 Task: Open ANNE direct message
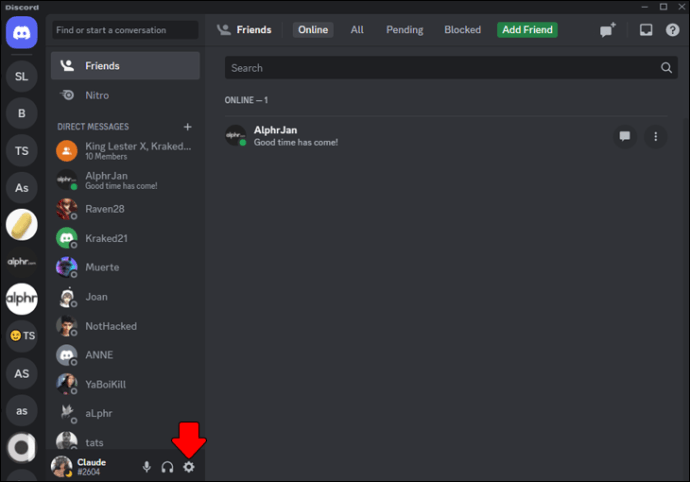point(125,355)
